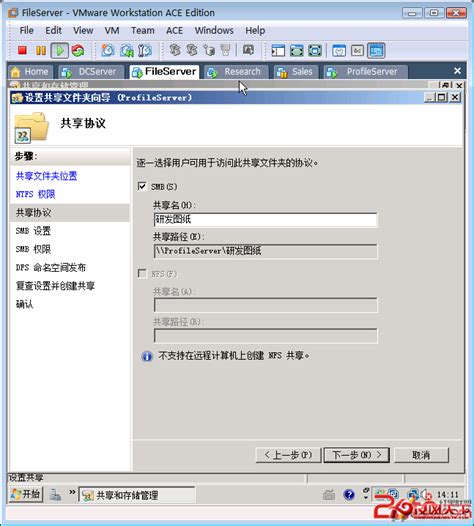Click the disabled NFS (F) checkbox
Screen dimensions: 474x526
point(142,273)
